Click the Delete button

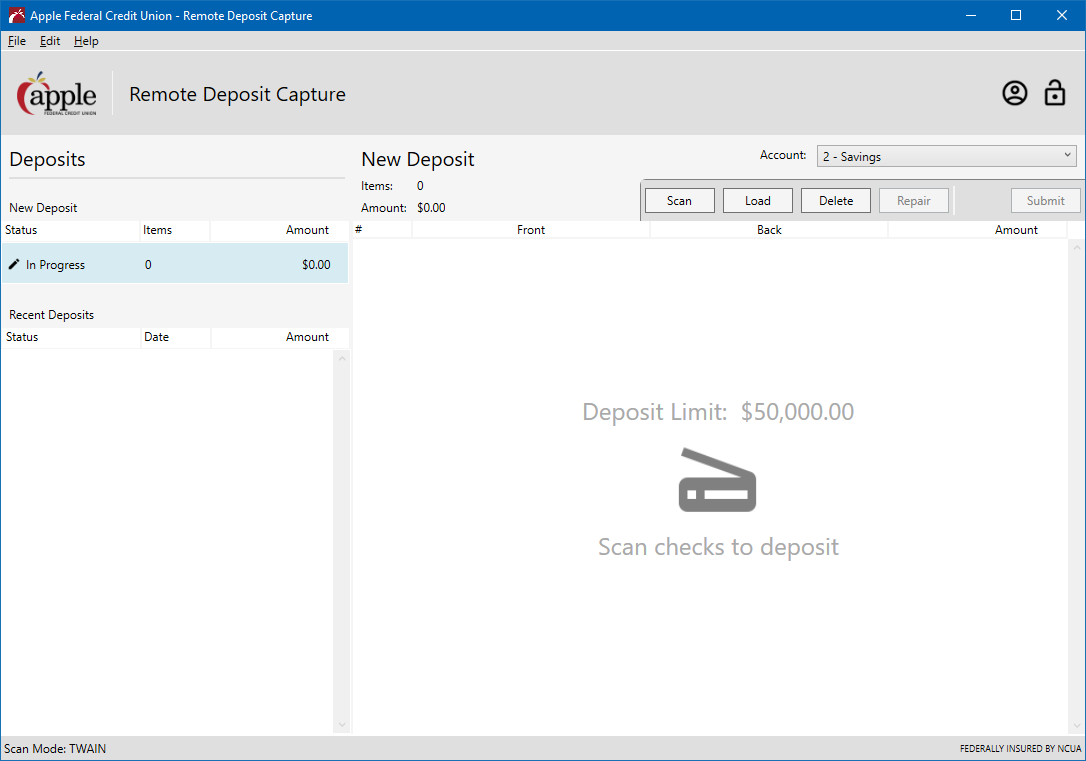(x=836, y=201)
